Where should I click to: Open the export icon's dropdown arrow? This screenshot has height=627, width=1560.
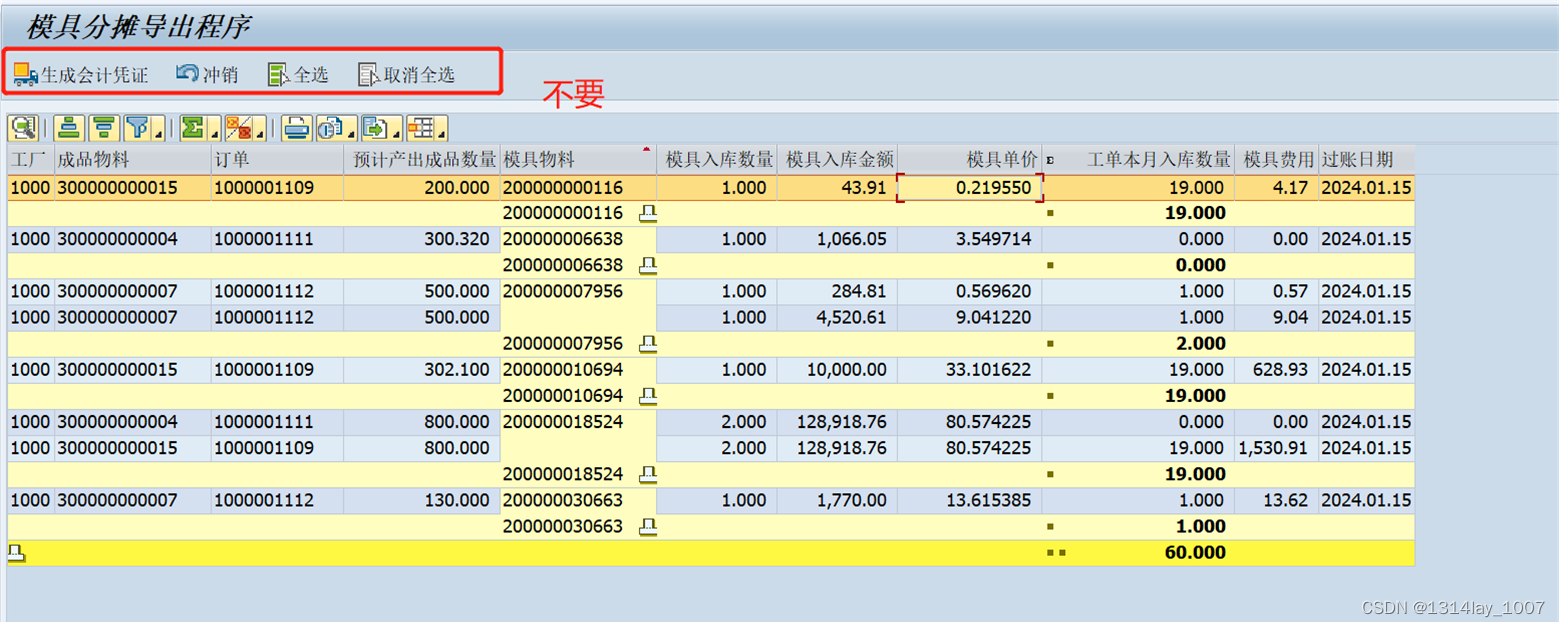coord(389,133)
